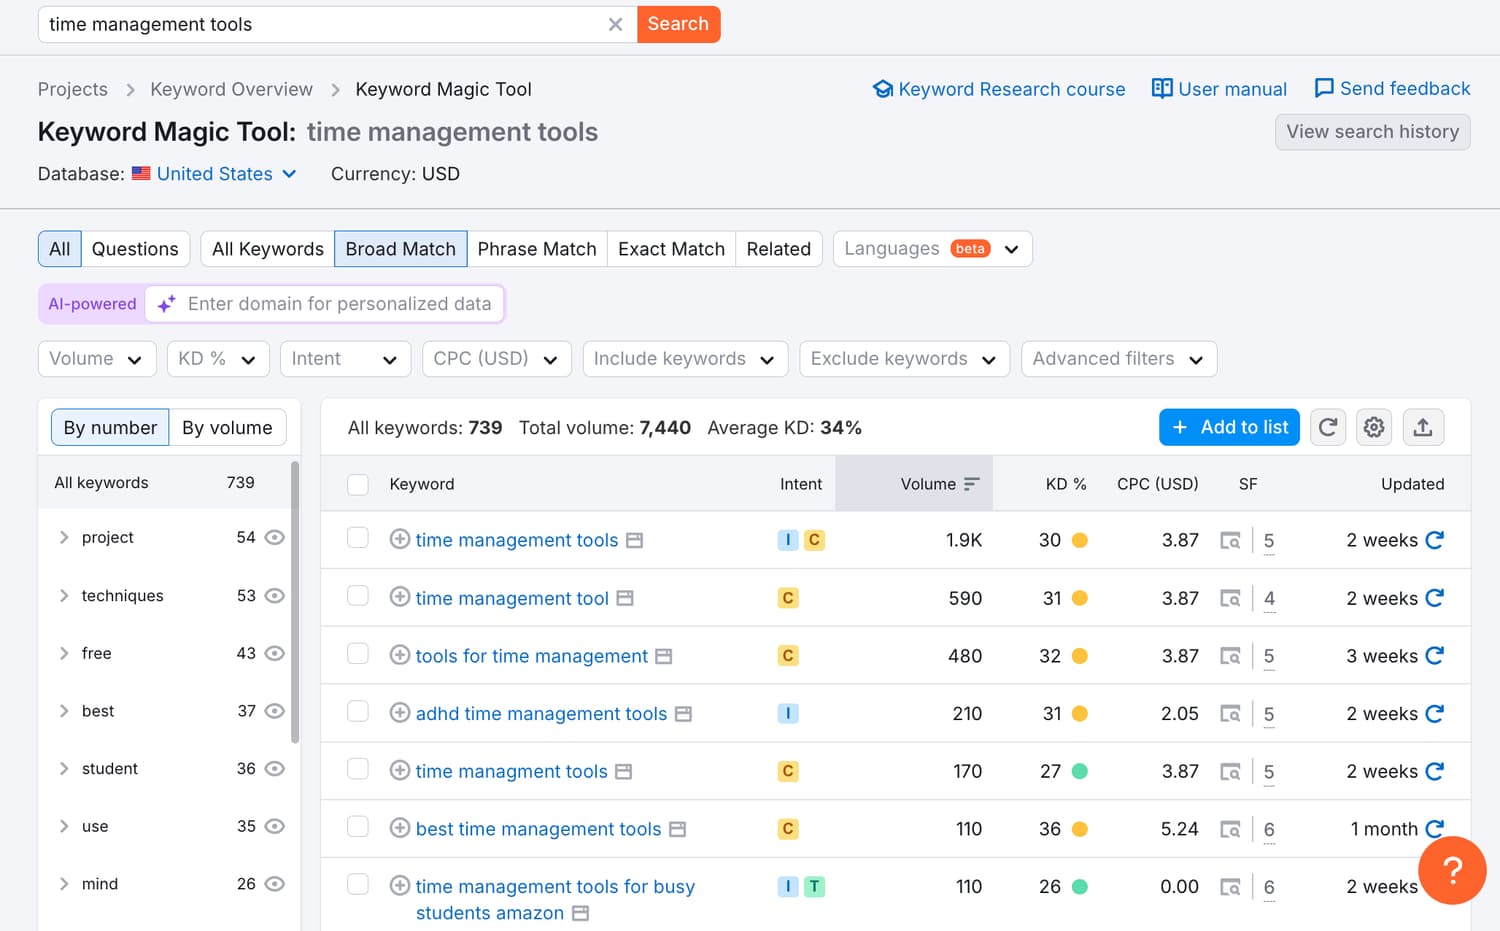This screenshot has width=1500, height=931.
Task: Clear the search field with the X icon
Action: pos(615,24)
